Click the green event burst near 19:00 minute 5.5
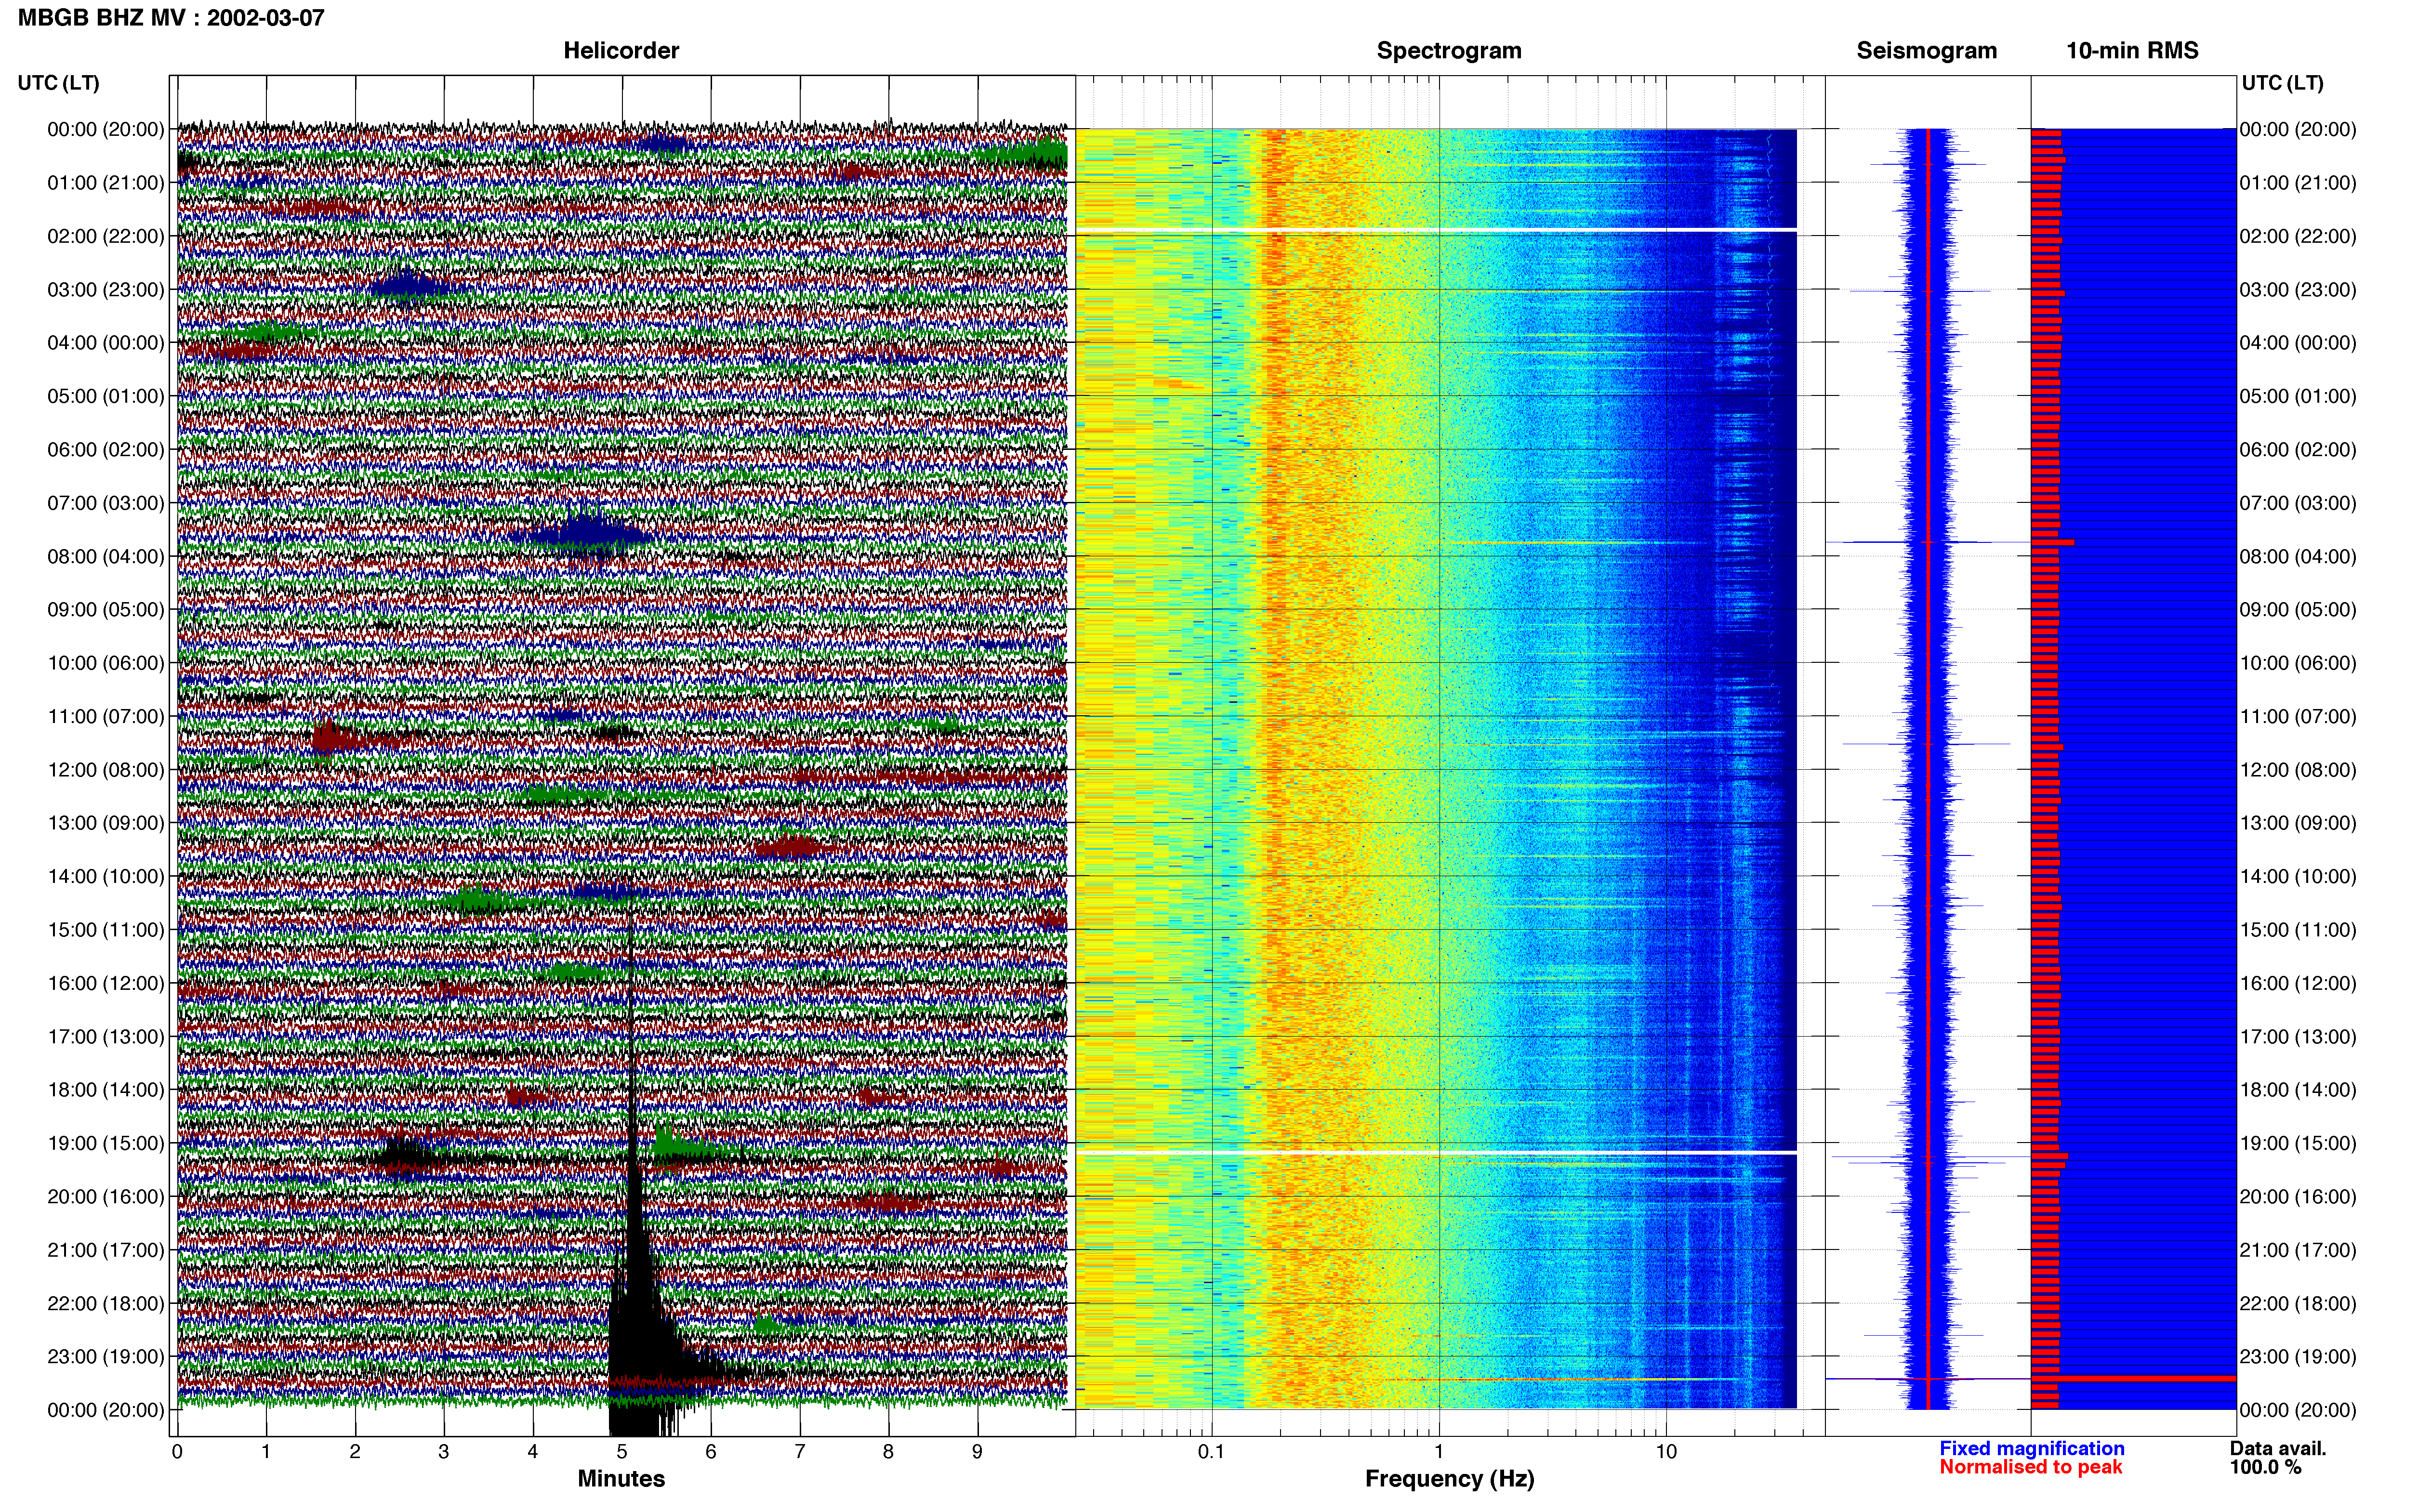Viewport: 2418px width, 1512px height. coord(675,1143)
